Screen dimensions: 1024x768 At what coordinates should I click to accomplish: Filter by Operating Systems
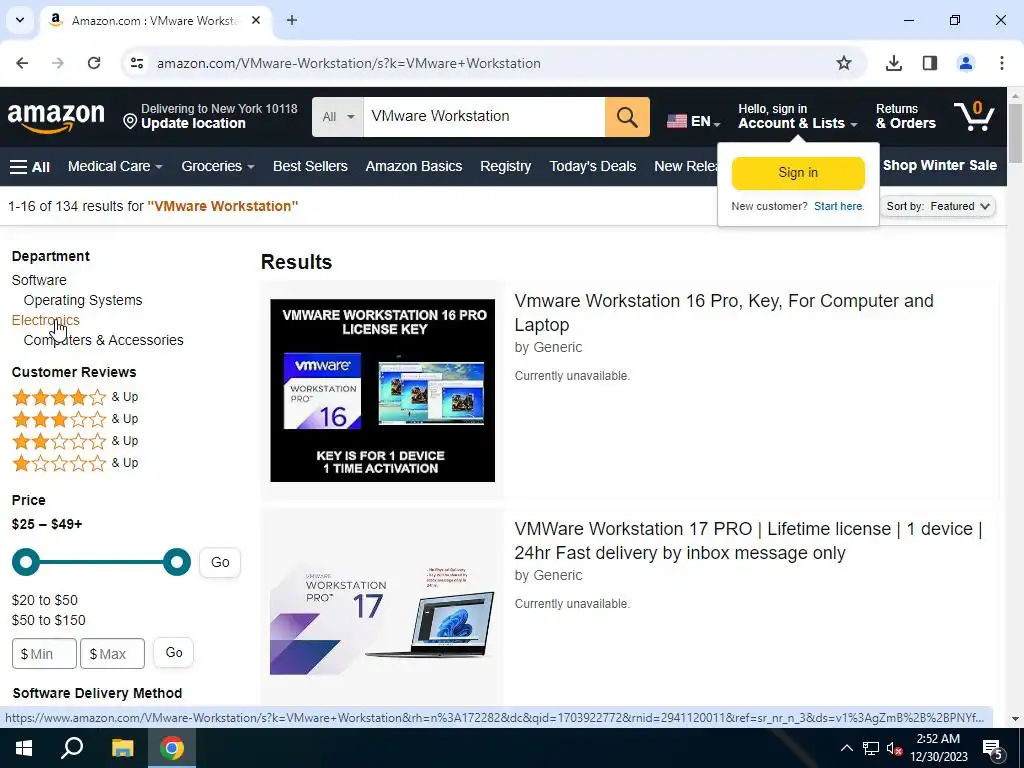click(83, 300)
